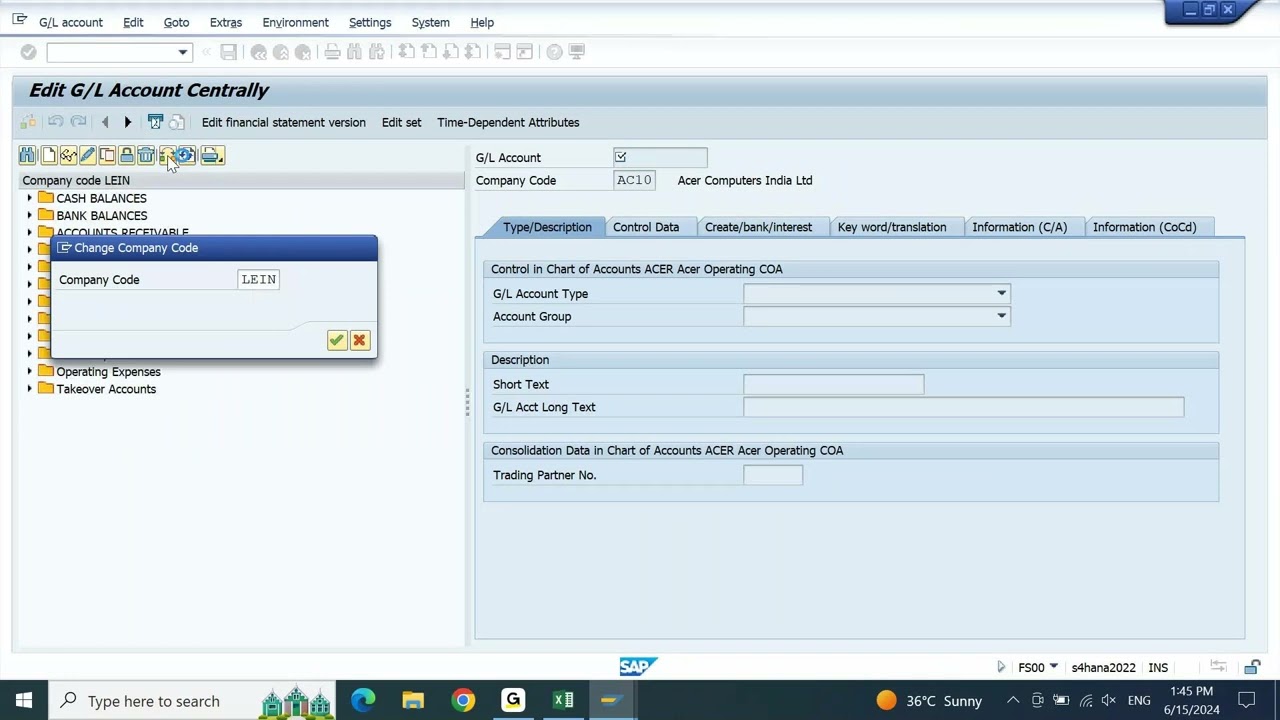
Task: Click Time-Dependent Attributes button
Action: point(508,122)
